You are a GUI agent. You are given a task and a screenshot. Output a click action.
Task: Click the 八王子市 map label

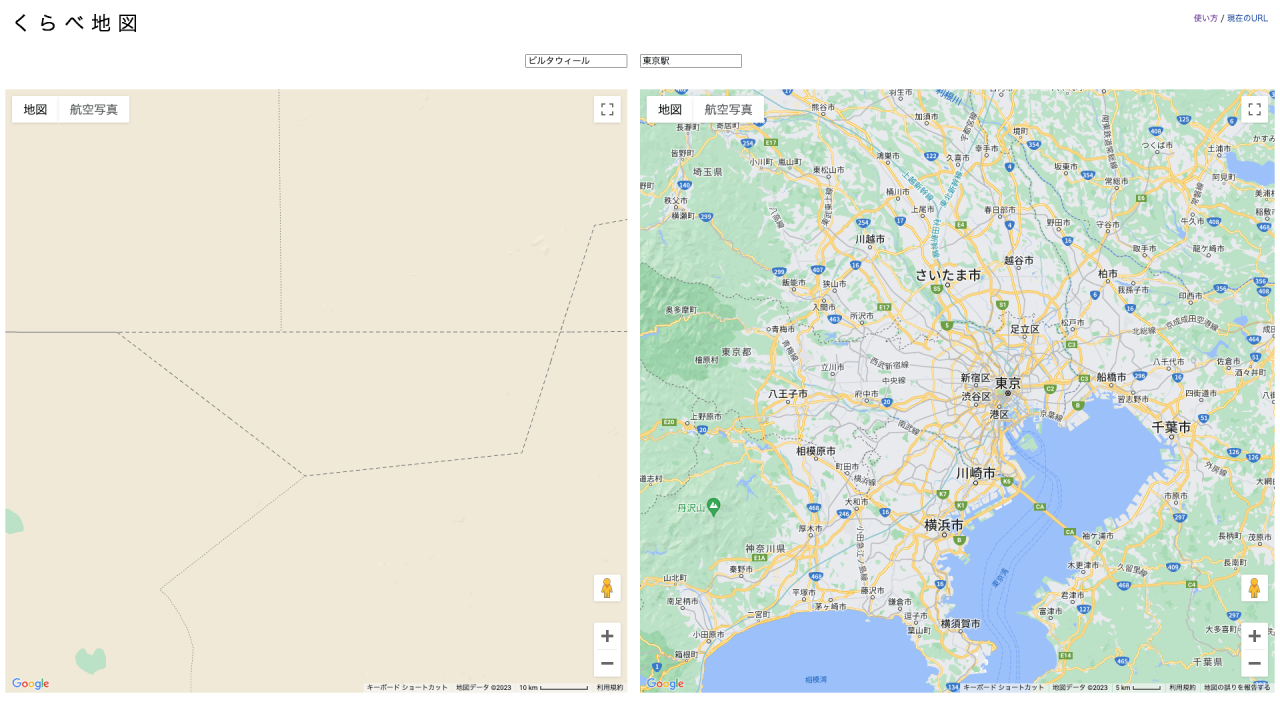(x=788, y=394)
